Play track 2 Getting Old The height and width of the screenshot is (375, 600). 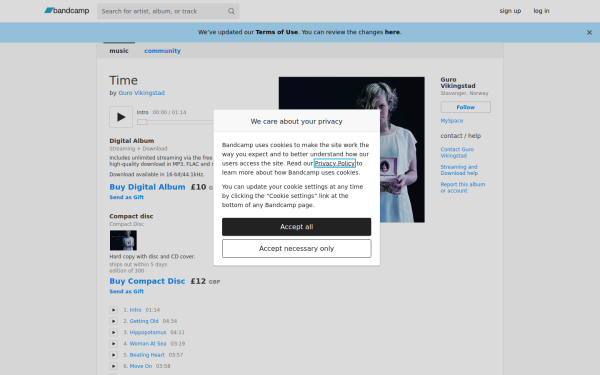(114, 321)
